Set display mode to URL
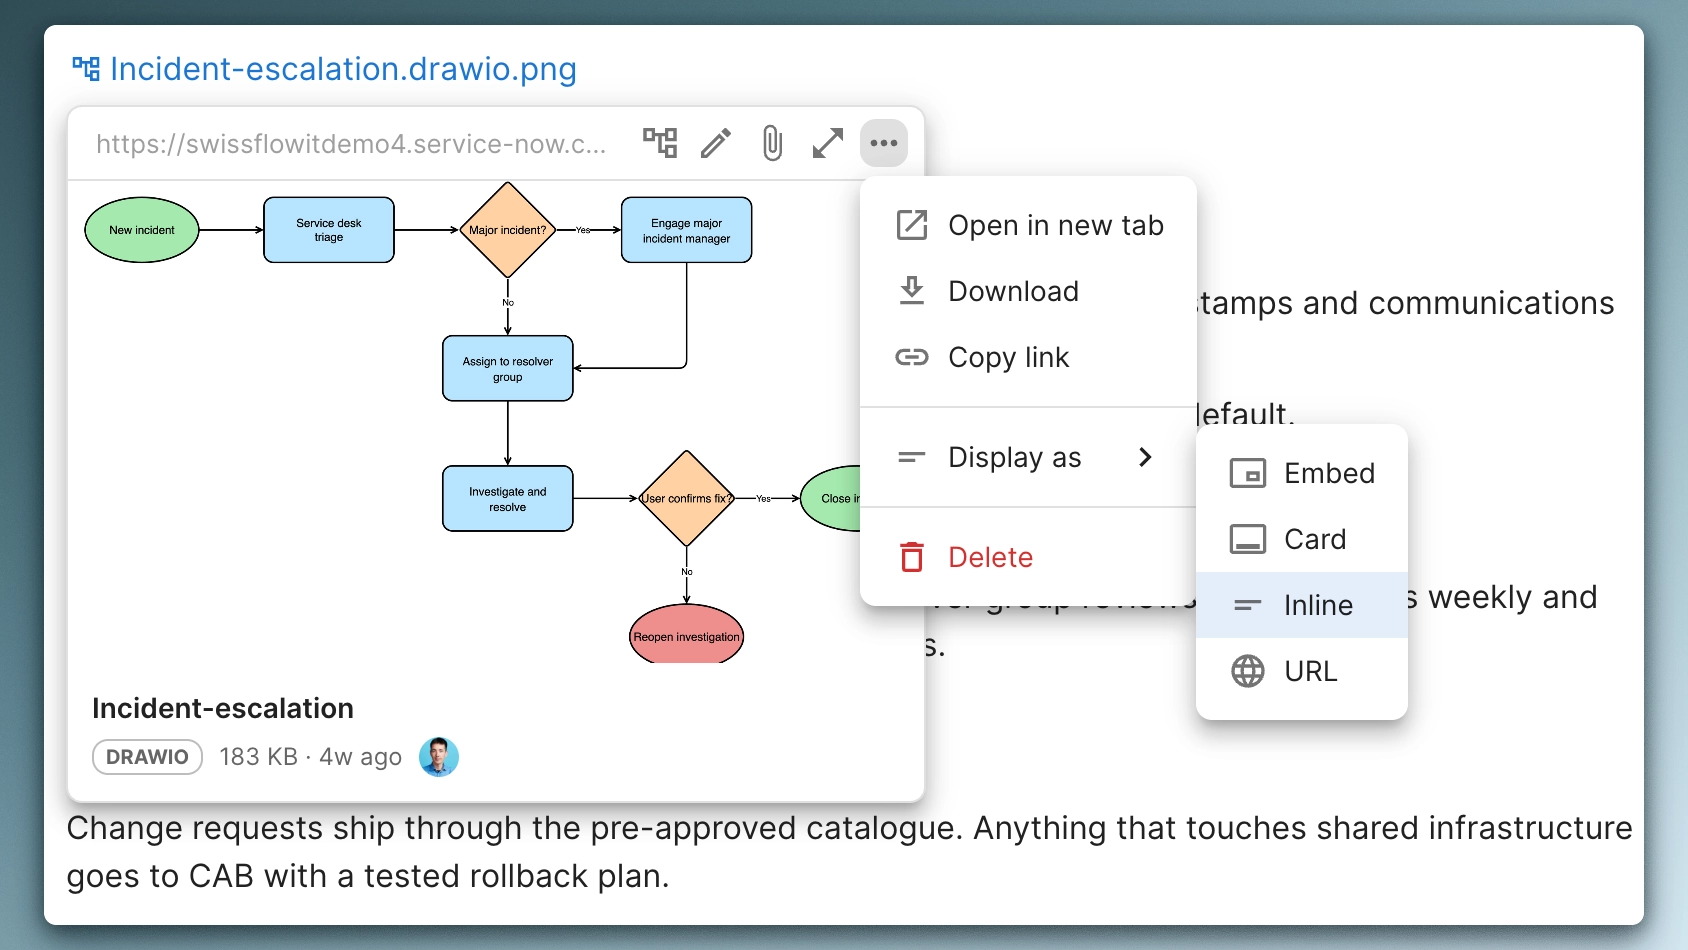Viewport: 1688px width, 950px height. click(1302, 671)
